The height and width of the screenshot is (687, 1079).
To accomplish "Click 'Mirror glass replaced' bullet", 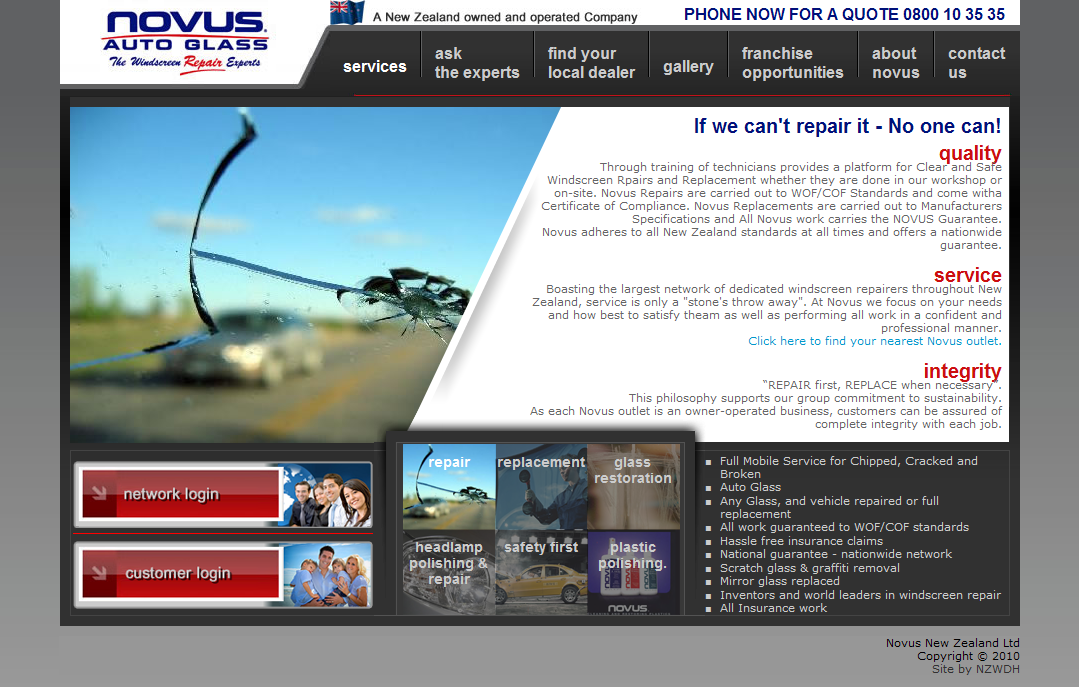I will click(780, 581).
